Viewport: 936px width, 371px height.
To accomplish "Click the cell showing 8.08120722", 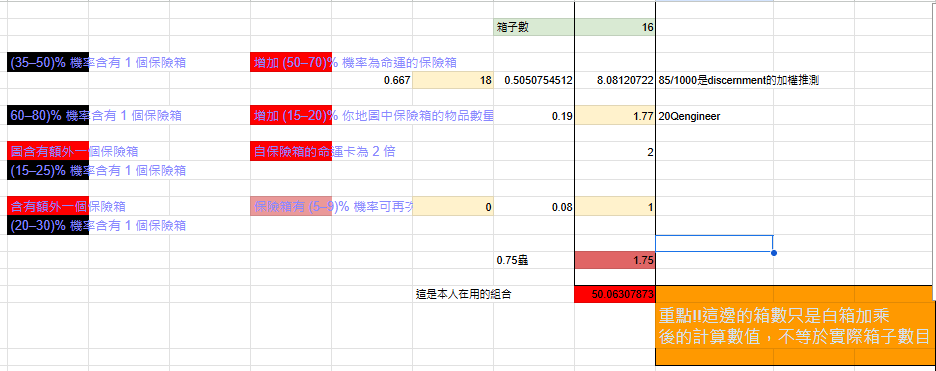I will 614,81.
